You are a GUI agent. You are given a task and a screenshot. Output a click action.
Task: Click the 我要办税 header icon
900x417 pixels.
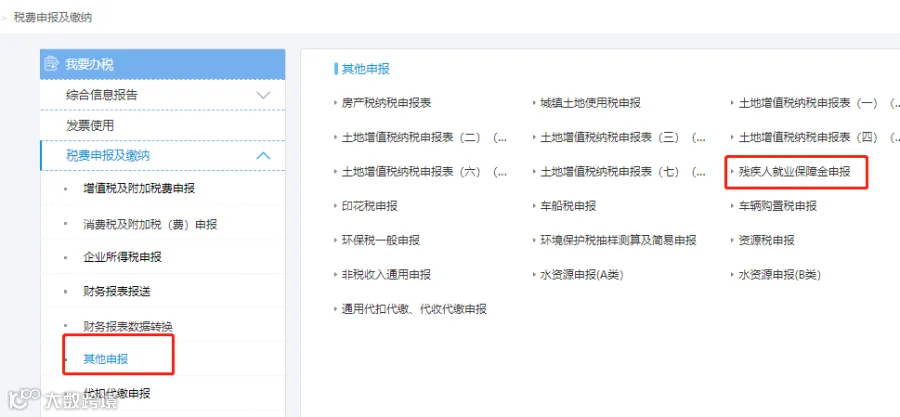pos(51,63)
